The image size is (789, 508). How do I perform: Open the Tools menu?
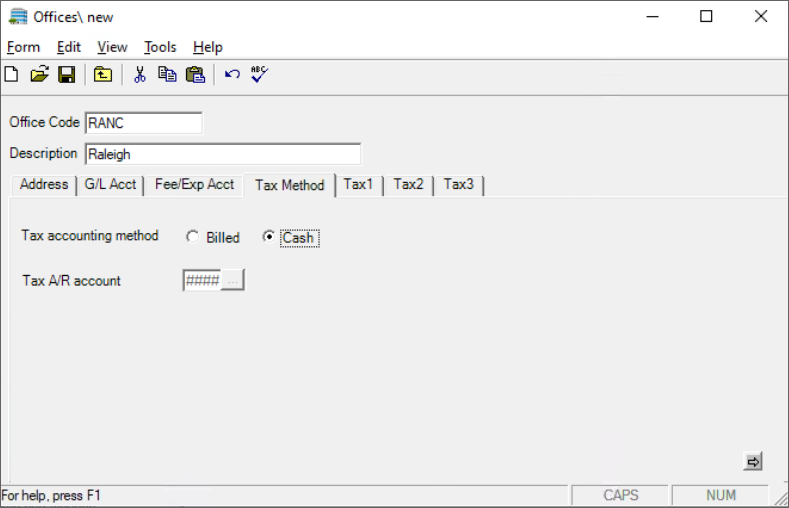pos(160,47)
